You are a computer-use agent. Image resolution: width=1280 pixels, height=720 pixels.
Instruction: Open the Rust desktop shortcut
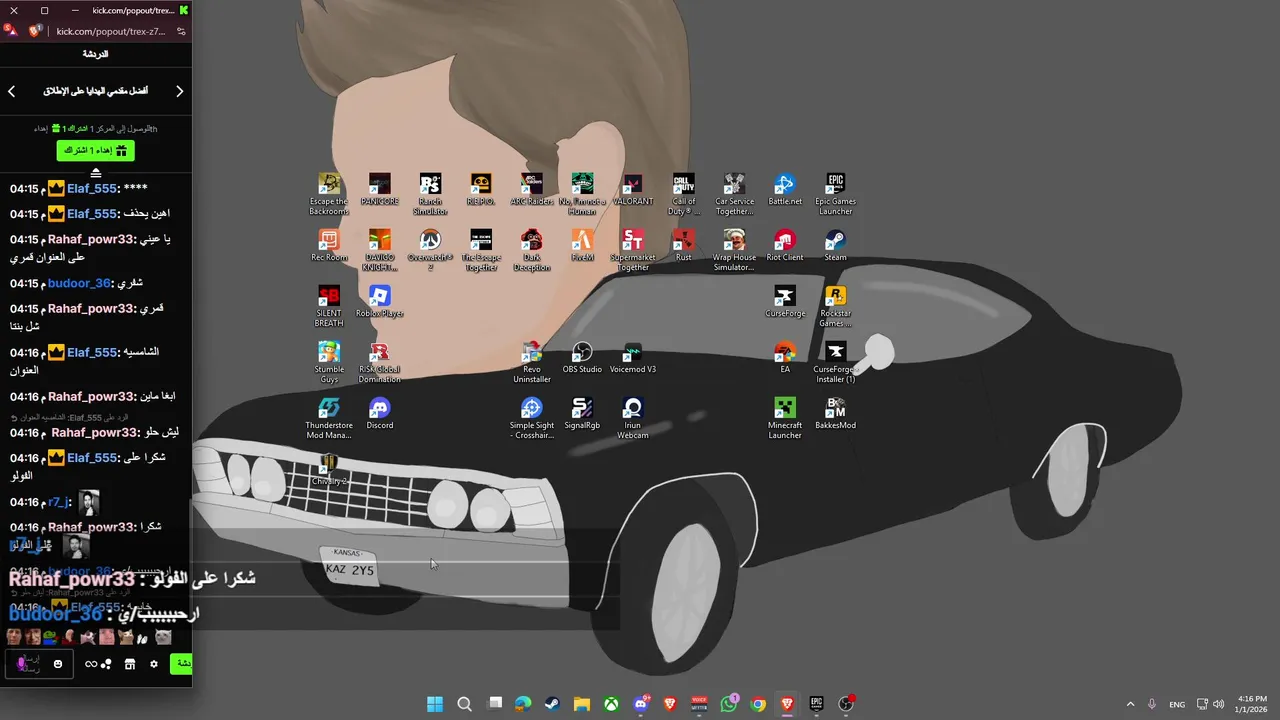tap(683, 245)
